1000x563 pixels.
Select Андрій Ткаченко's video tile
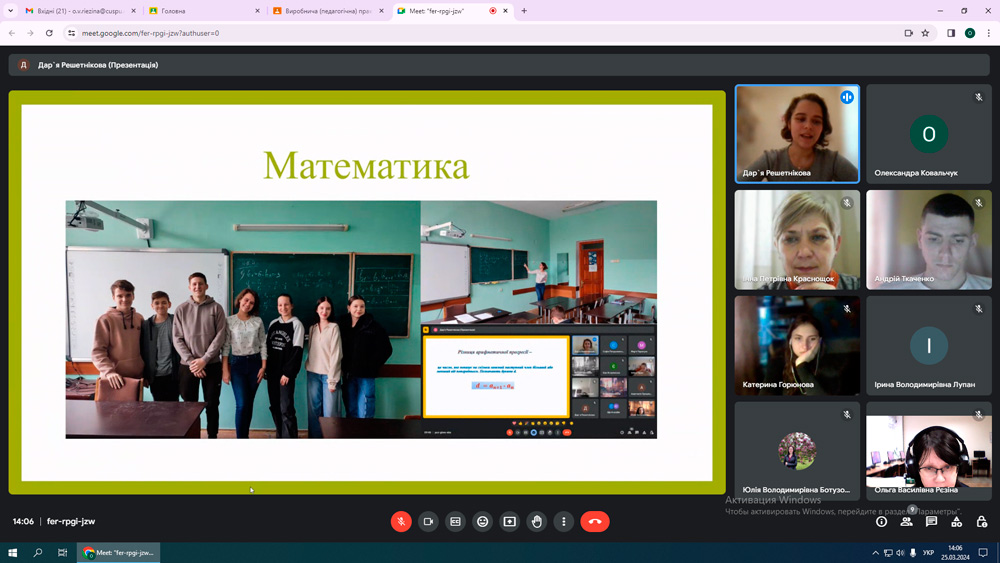[x=929, y=240]
